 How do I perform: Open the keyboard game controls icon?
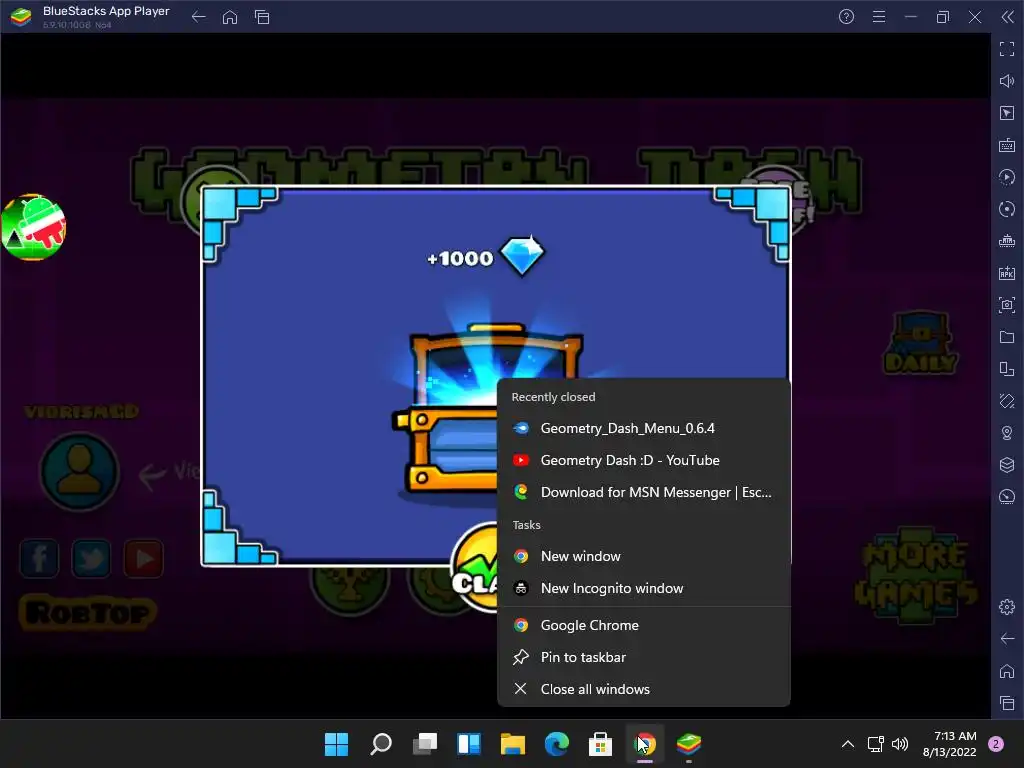1007,145
